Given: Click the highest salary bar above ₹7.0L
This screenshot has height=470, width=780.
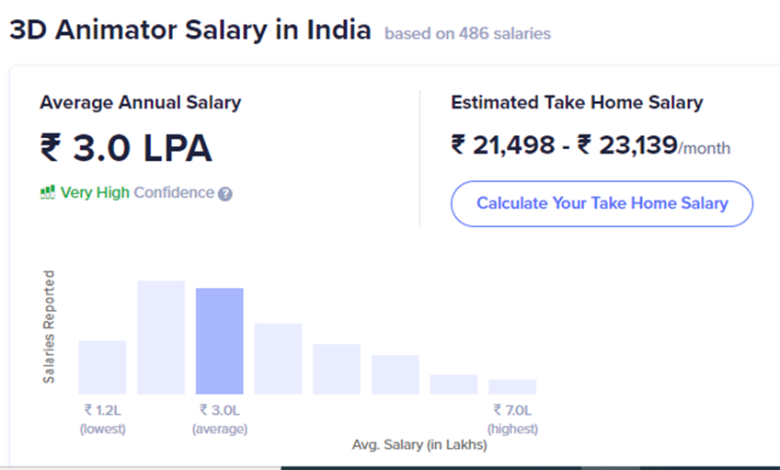Looking at the screenshot, I should tap(512, 387).
